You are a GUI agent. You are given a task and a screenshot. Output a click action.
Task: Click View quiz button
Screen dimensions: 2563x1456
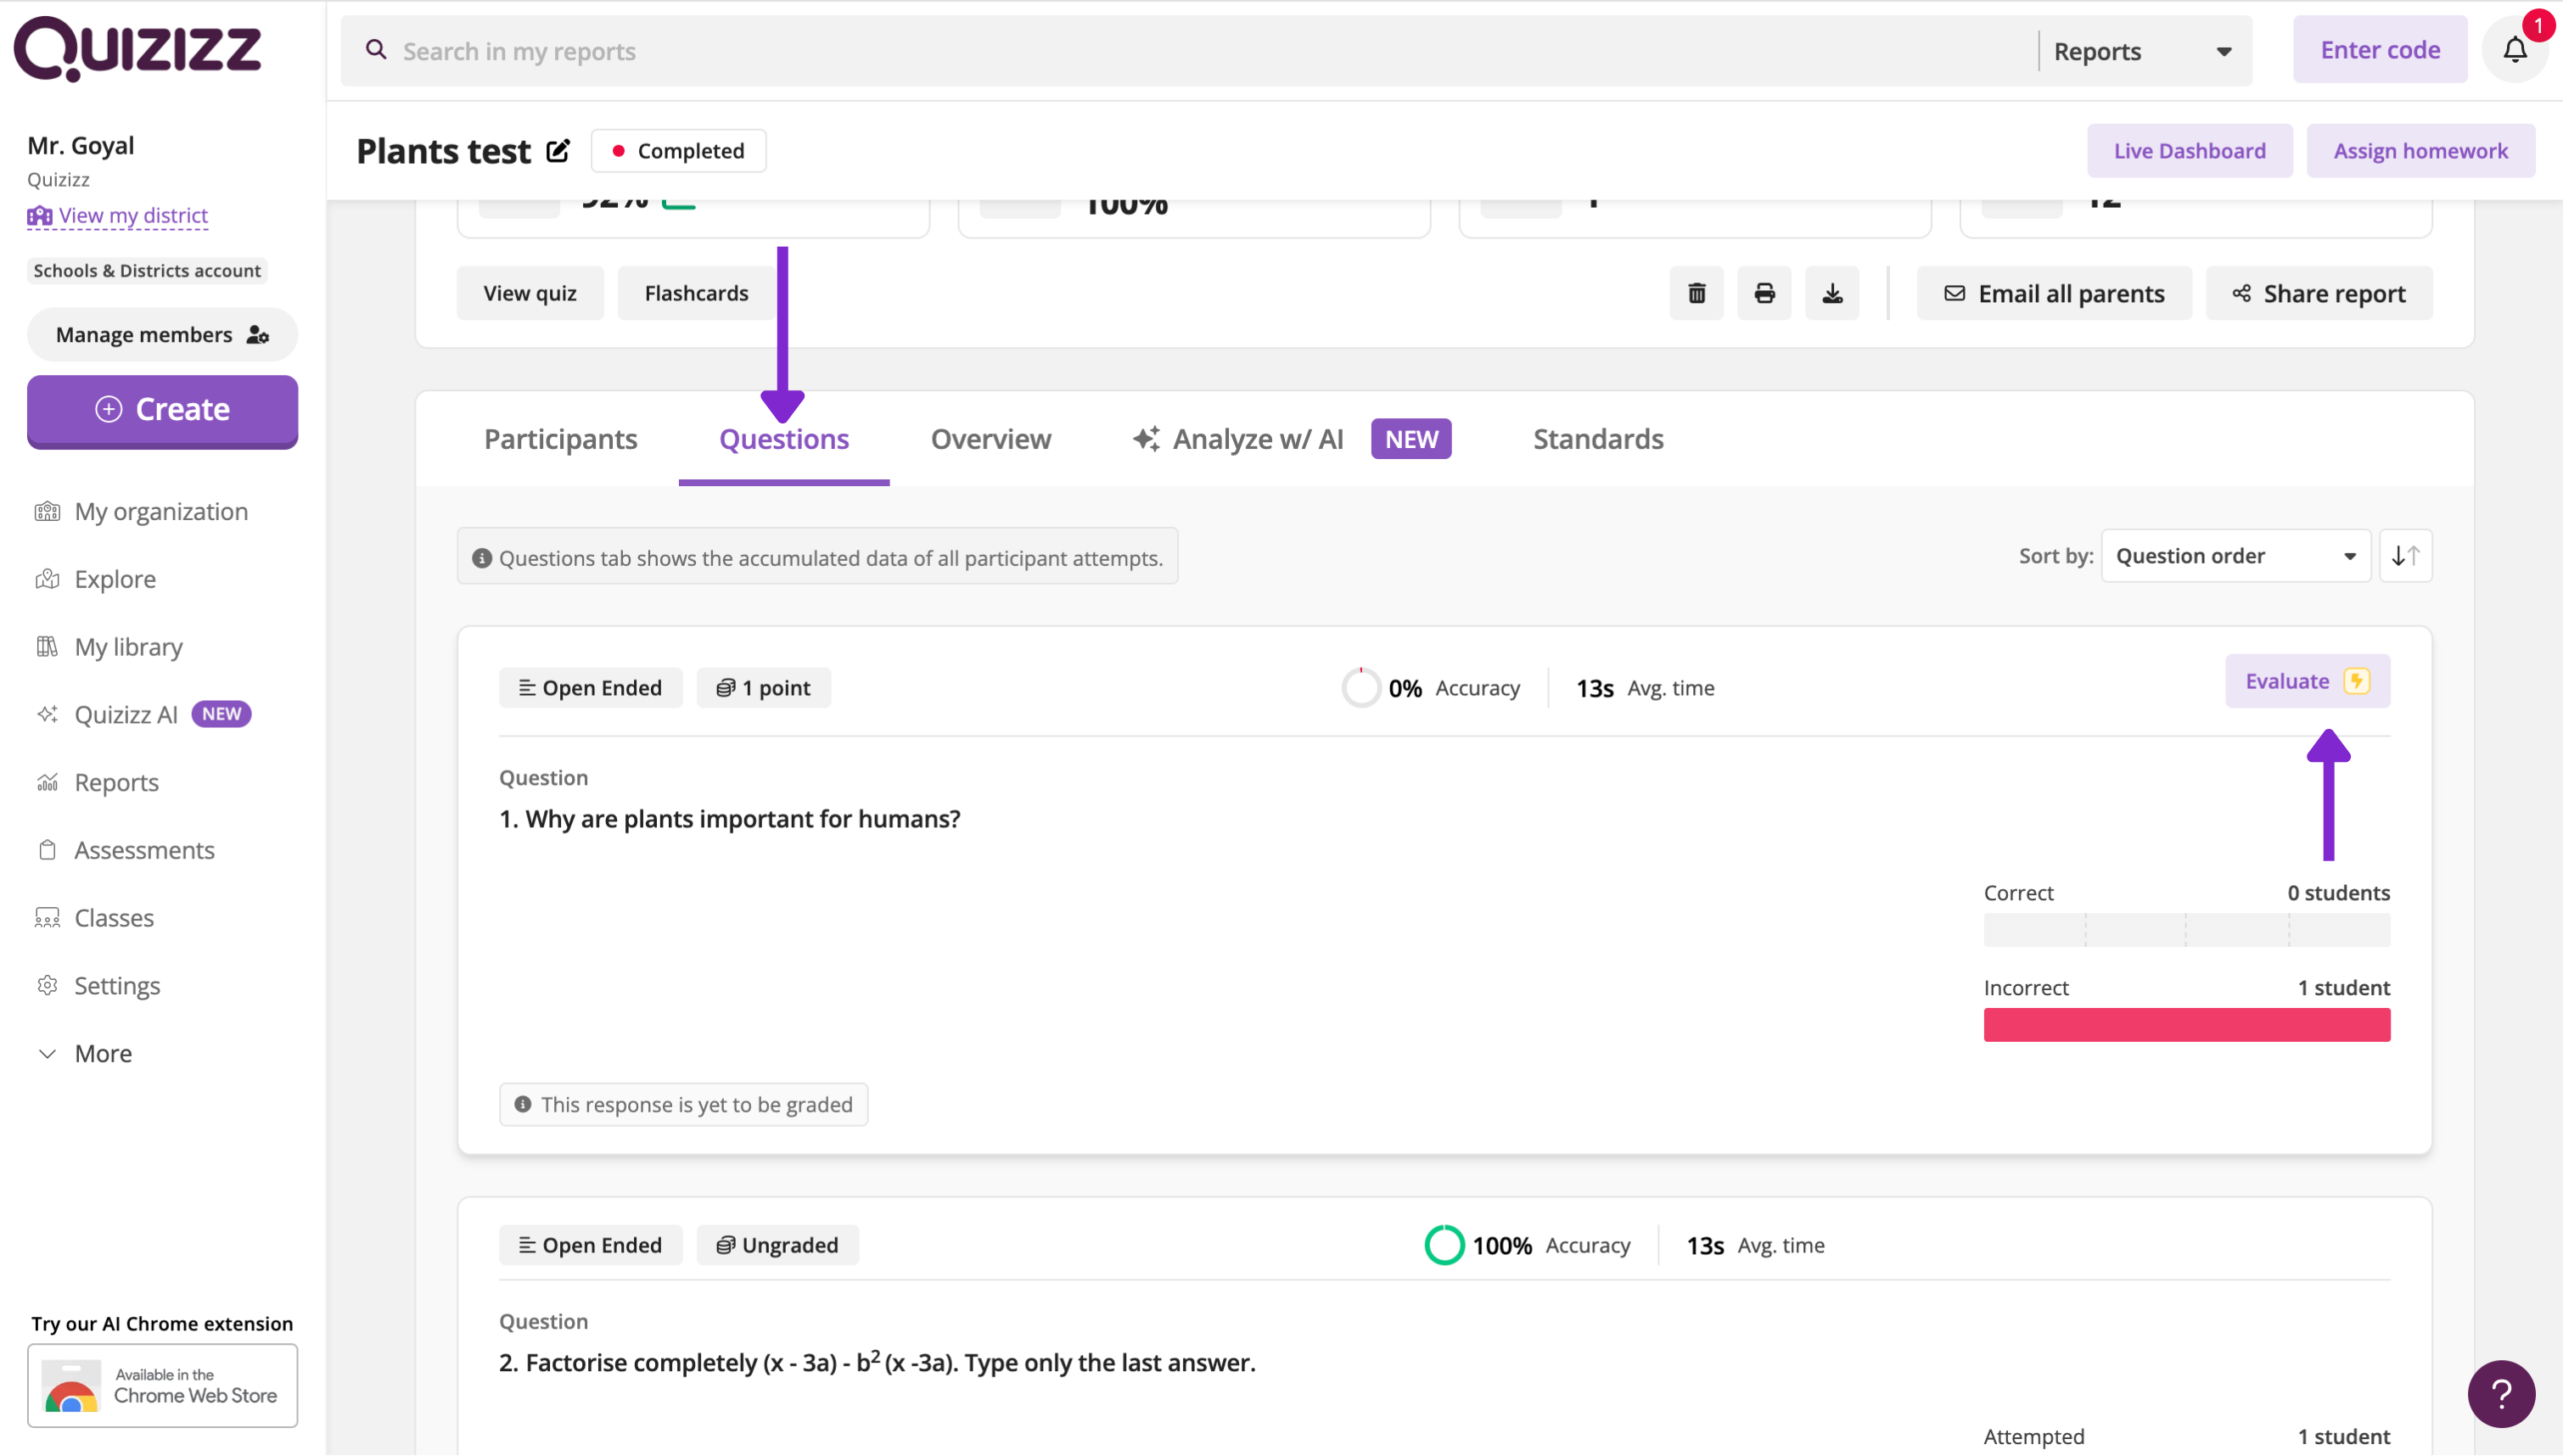(530, 293)
